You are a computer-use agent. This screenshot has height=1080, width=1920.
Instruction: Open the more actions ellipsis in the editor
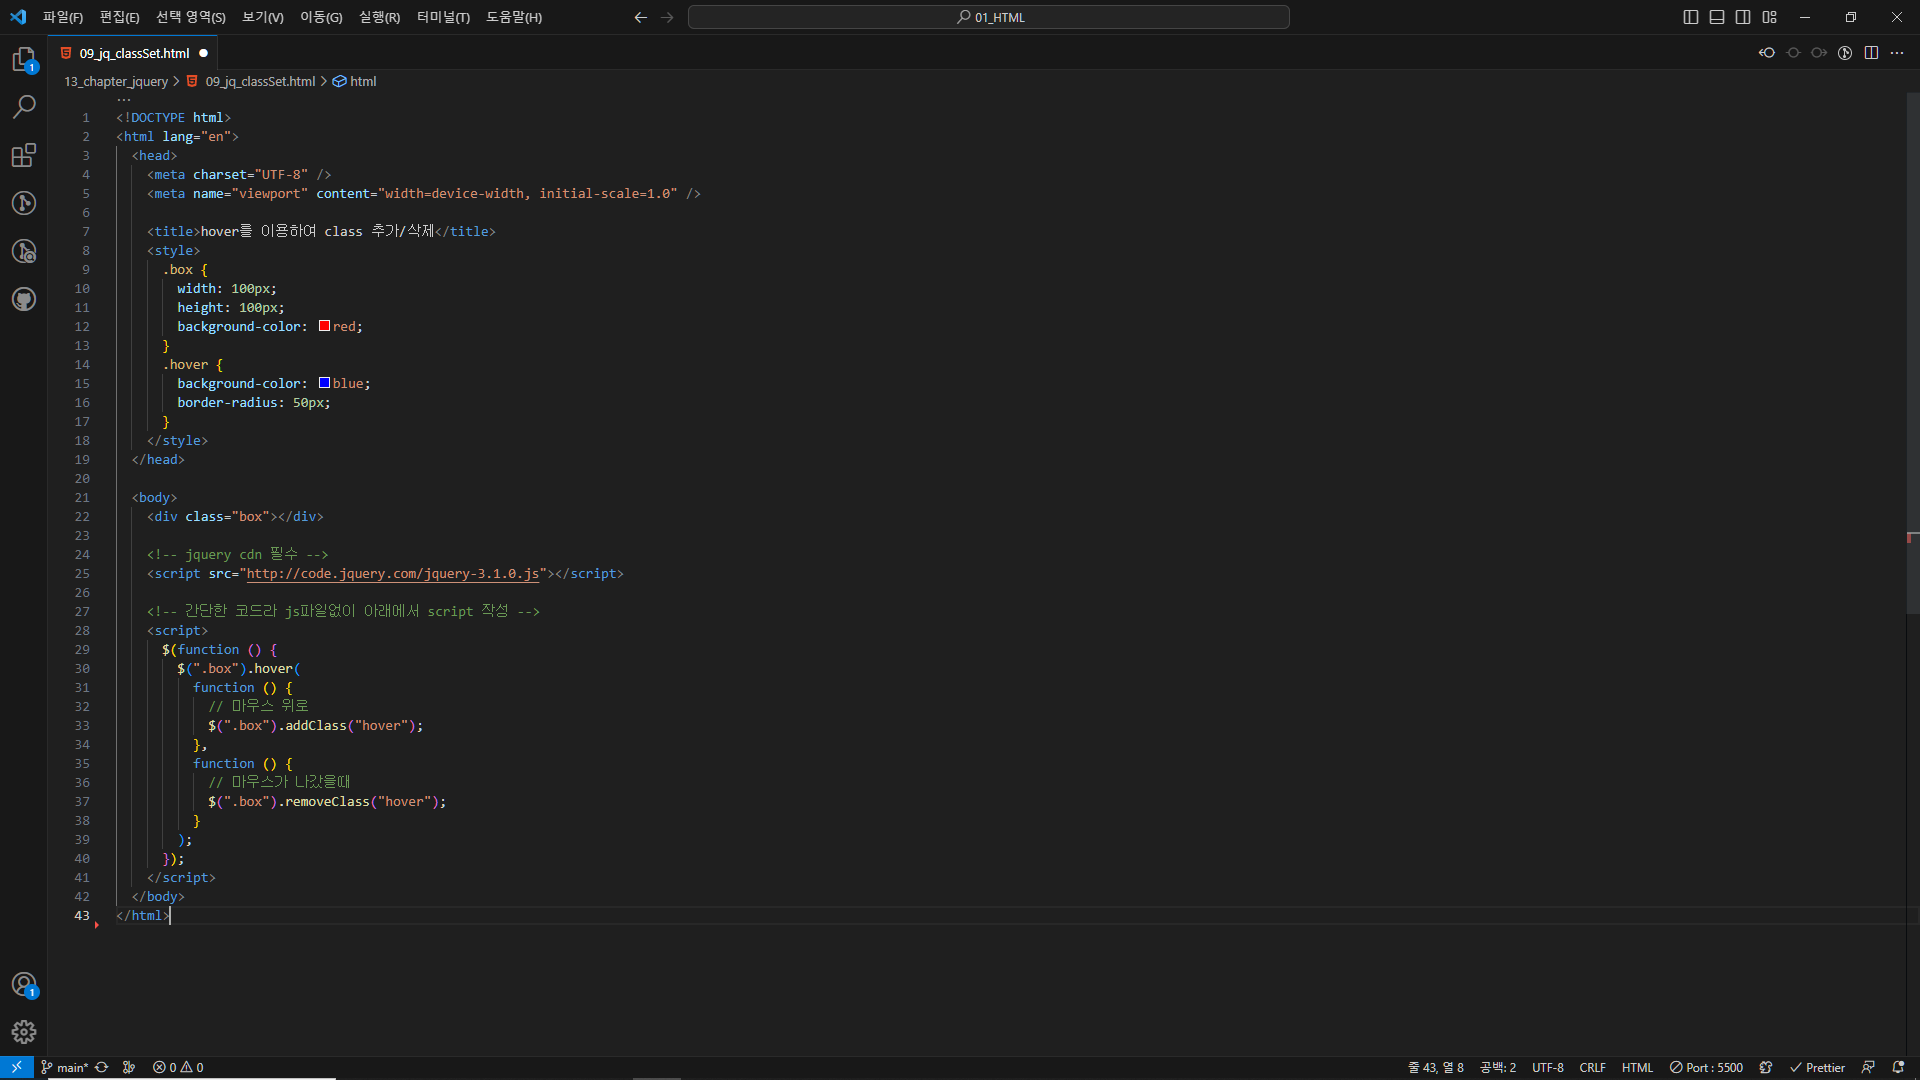click(x=1897, y=53)
